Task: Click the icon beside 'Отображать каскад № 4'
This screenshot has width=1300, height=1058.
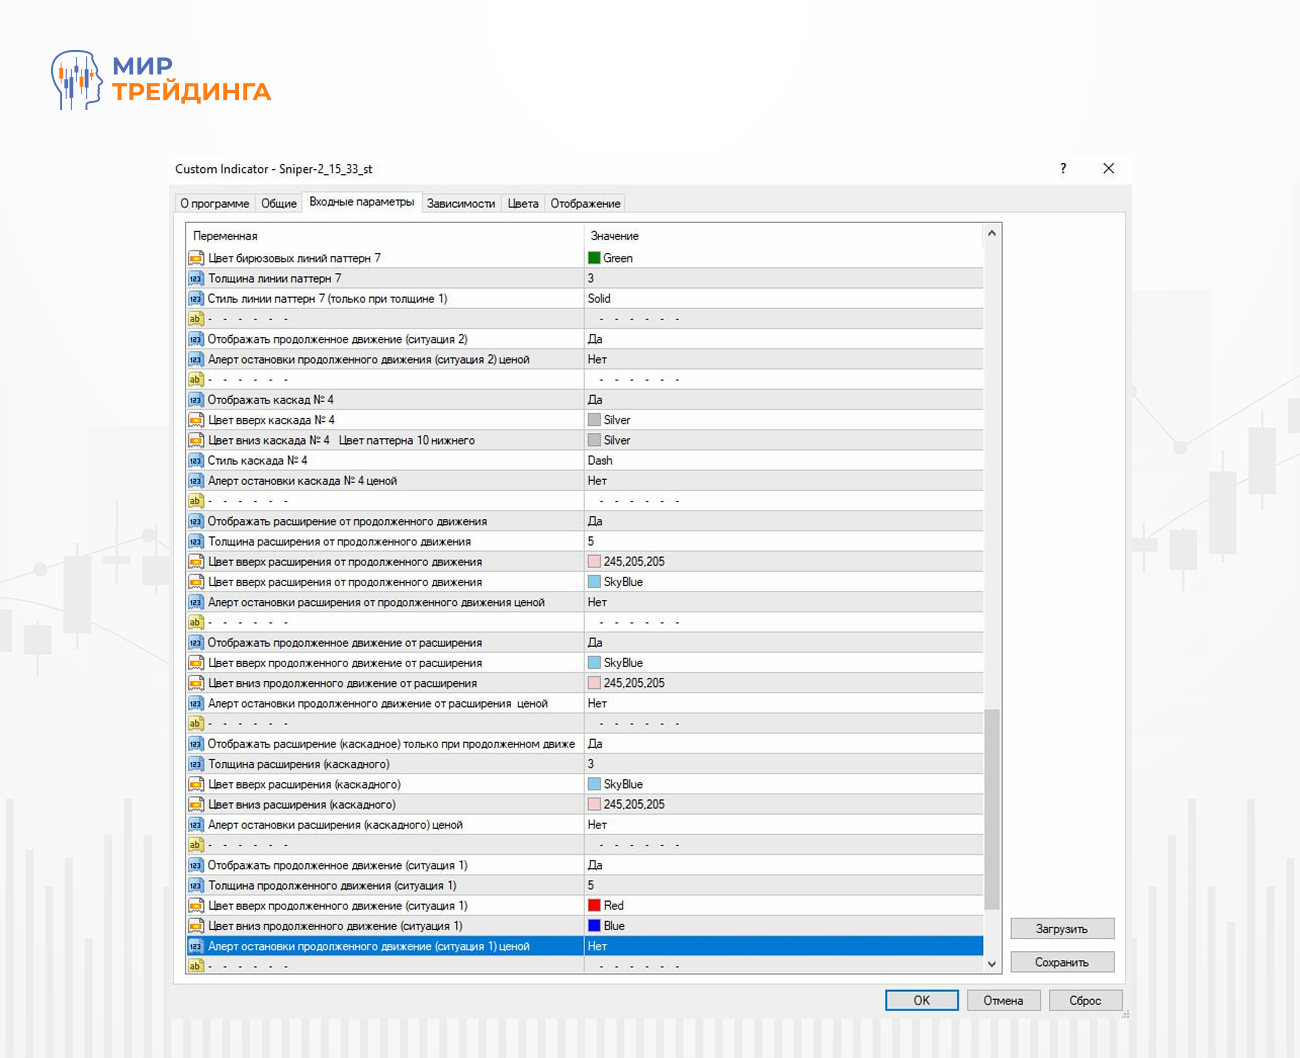Action: 196,400
